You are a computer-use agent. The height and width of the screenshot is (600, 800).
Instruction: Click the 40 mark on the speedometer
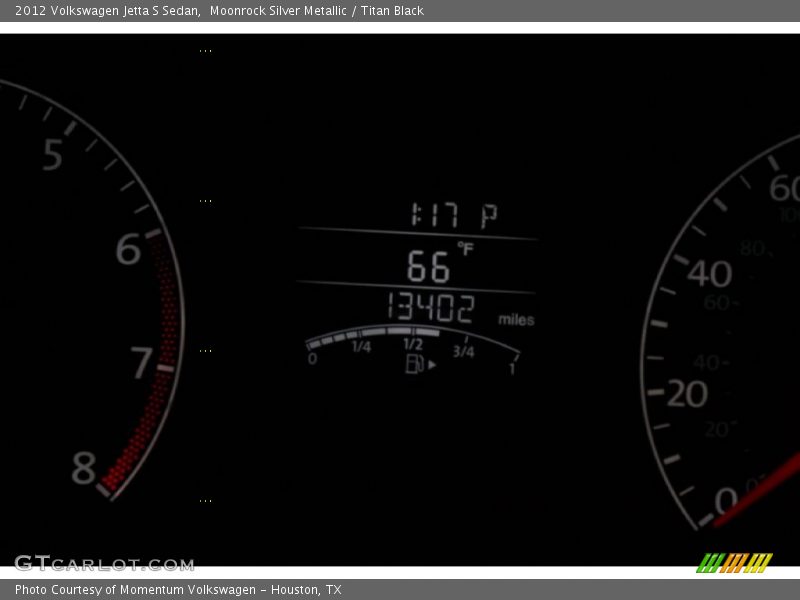coord(709,273)
